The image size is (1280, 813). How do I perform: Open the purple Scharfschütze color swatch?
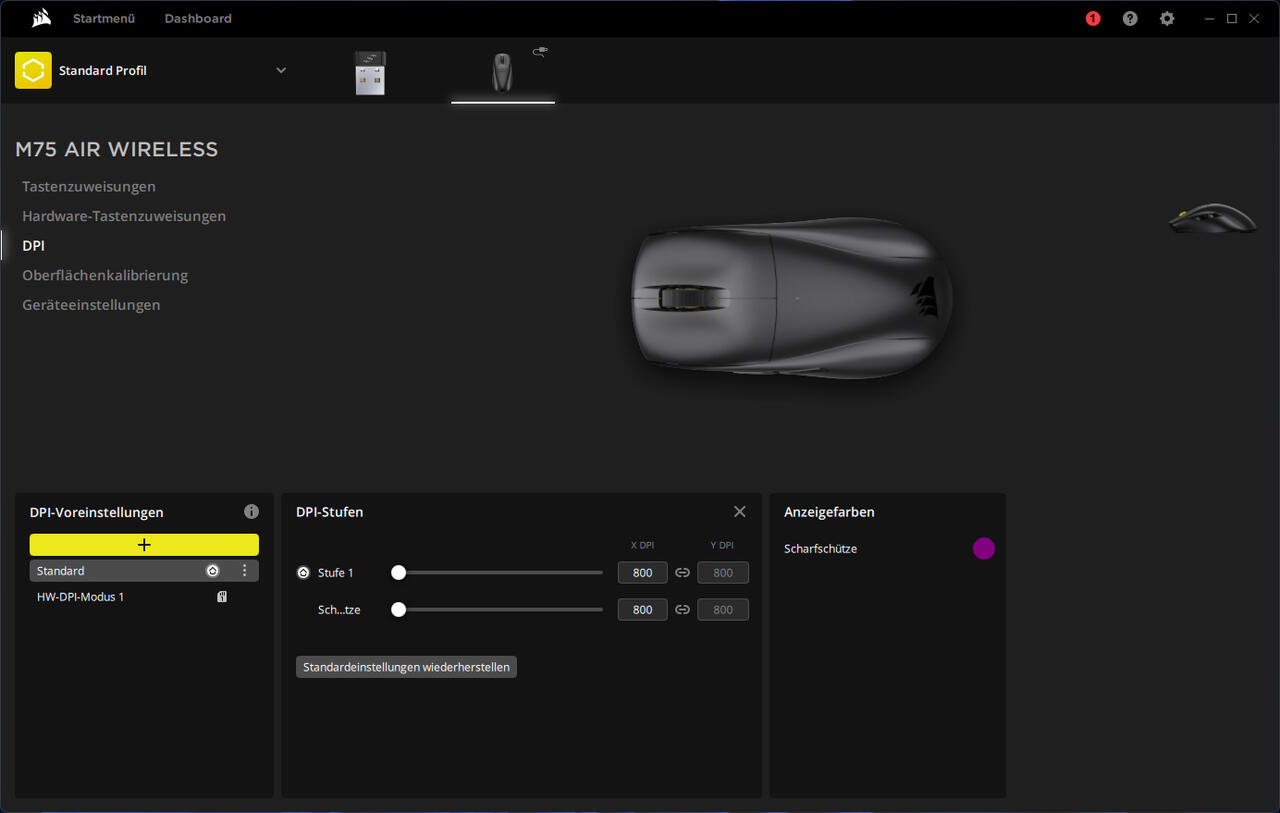click(984, 548)
